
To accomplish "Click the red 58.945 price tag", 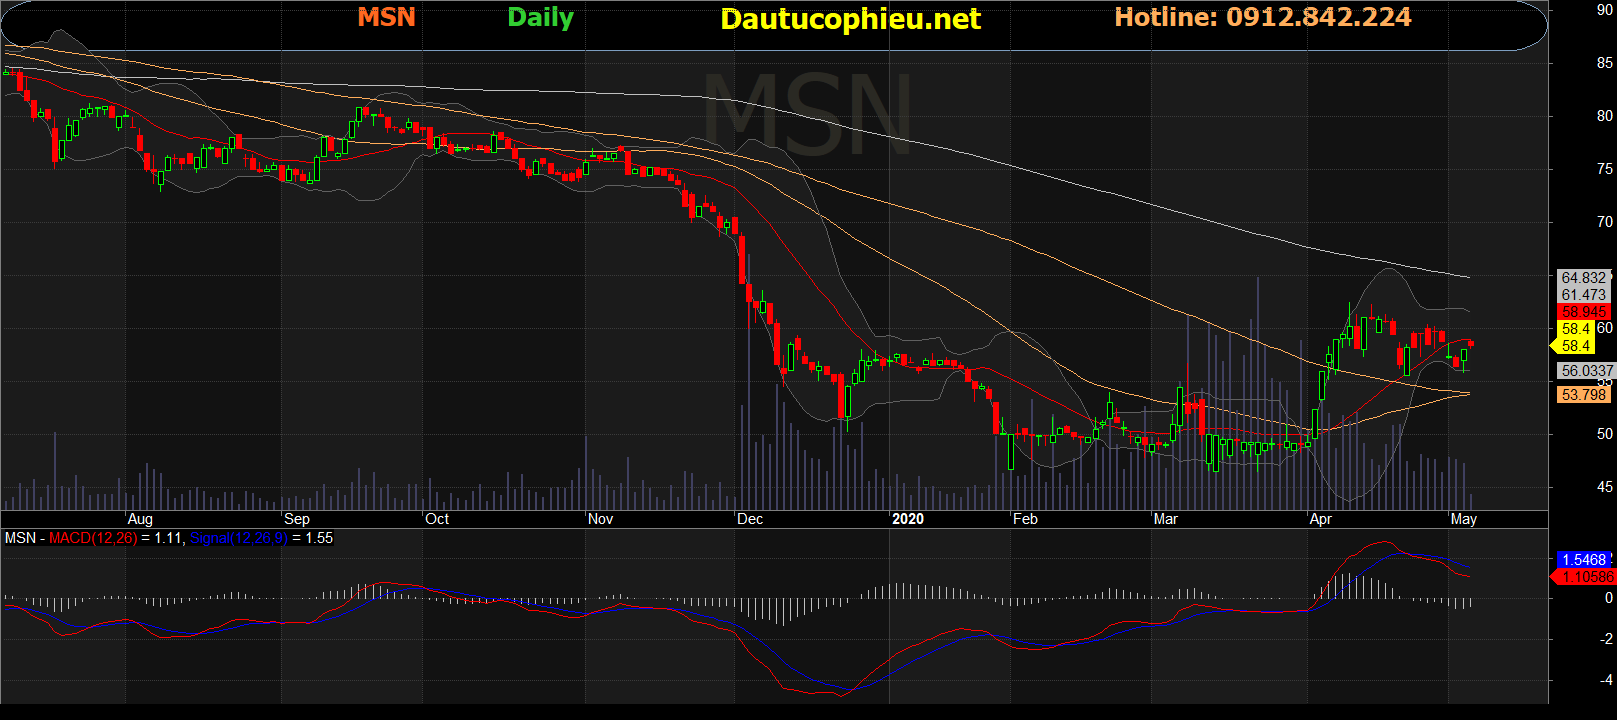I will 1583,312.
